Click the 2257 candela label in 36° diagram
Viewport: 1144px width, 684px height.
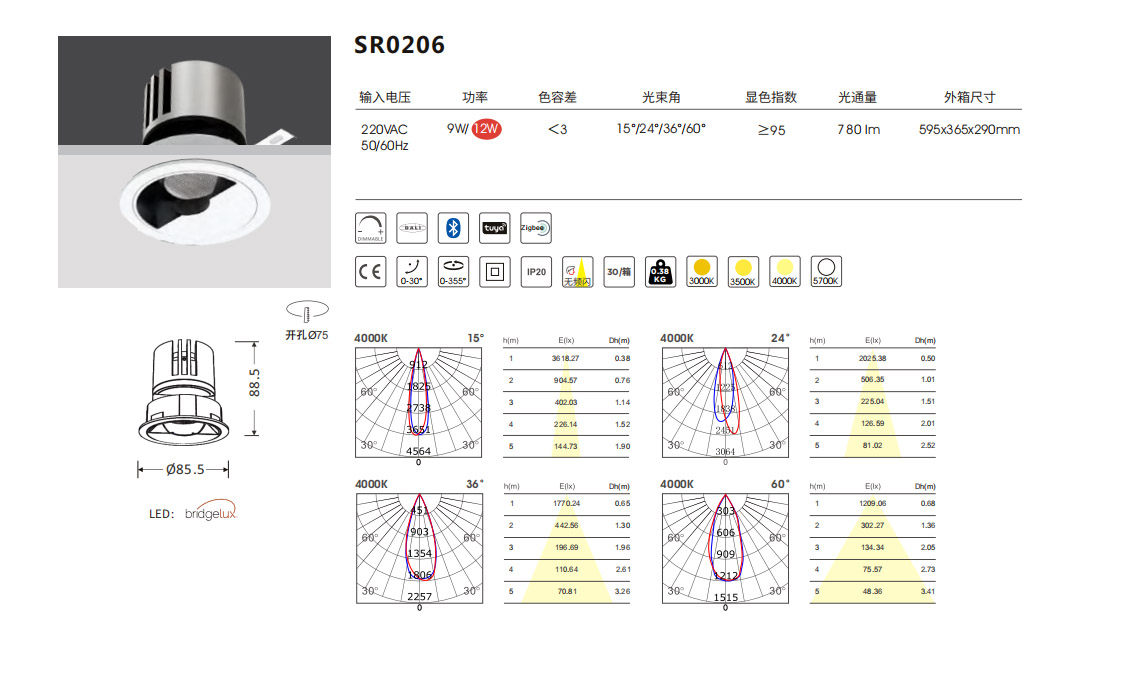tap(420, 596)
